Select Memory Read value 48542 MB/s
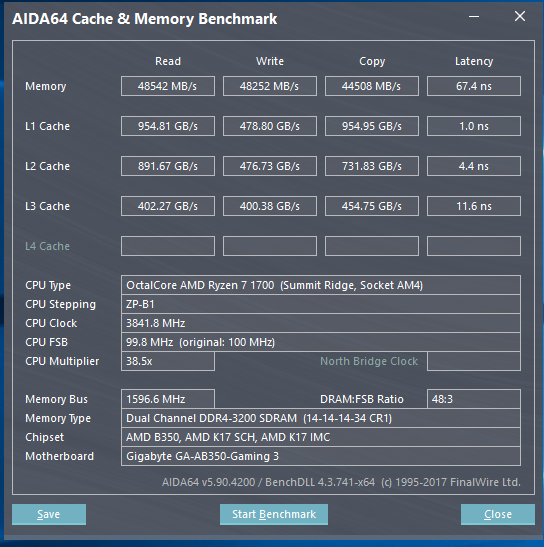 coord(168,86)
